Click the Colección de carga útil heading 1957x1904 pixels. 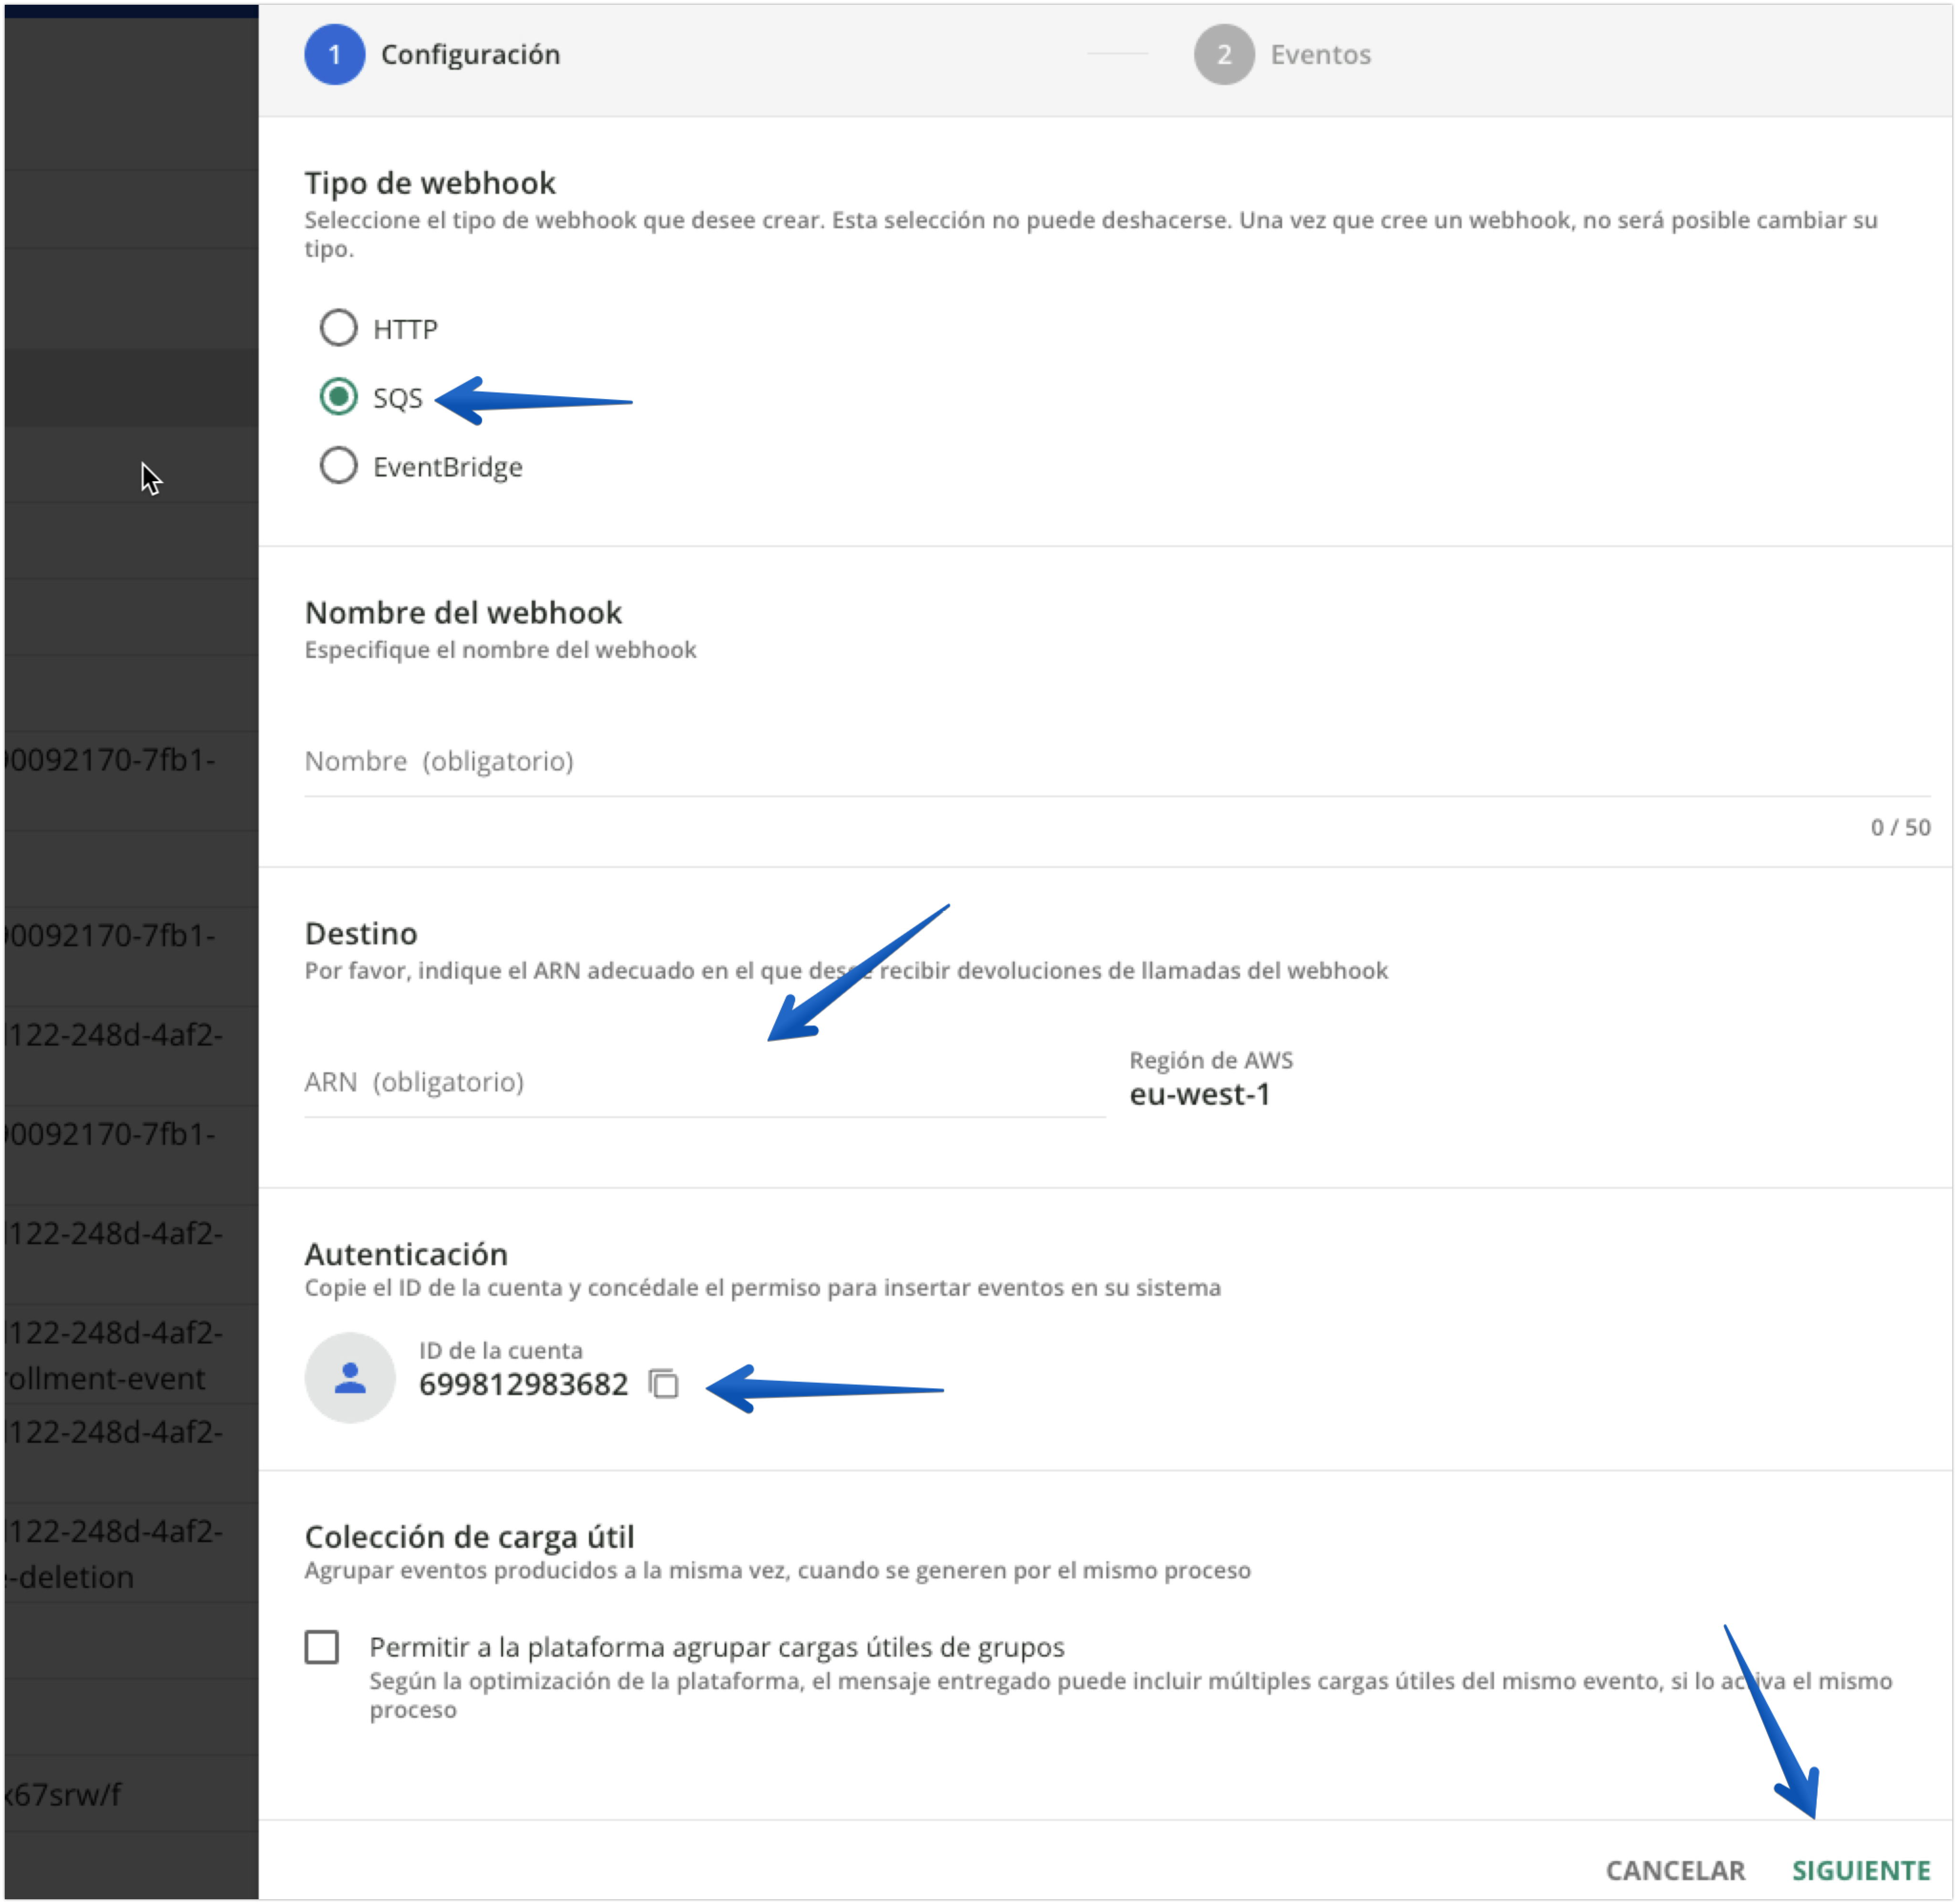click(469, 1537)
